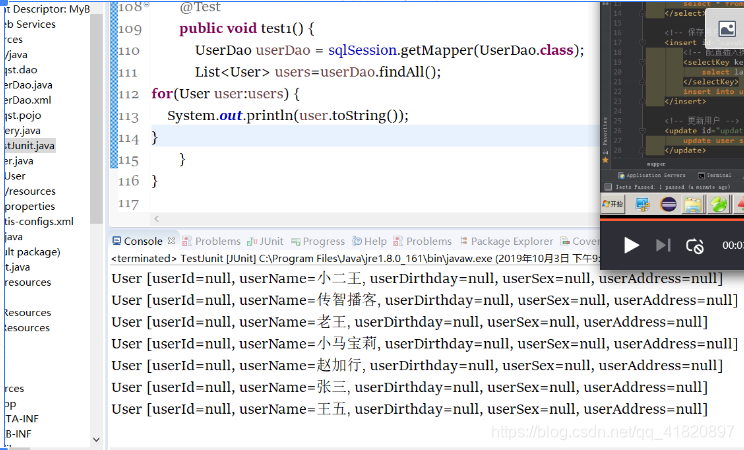The image size is (744, 450).
Task: Switch to the second Problems tab
Action: point(423,241)
